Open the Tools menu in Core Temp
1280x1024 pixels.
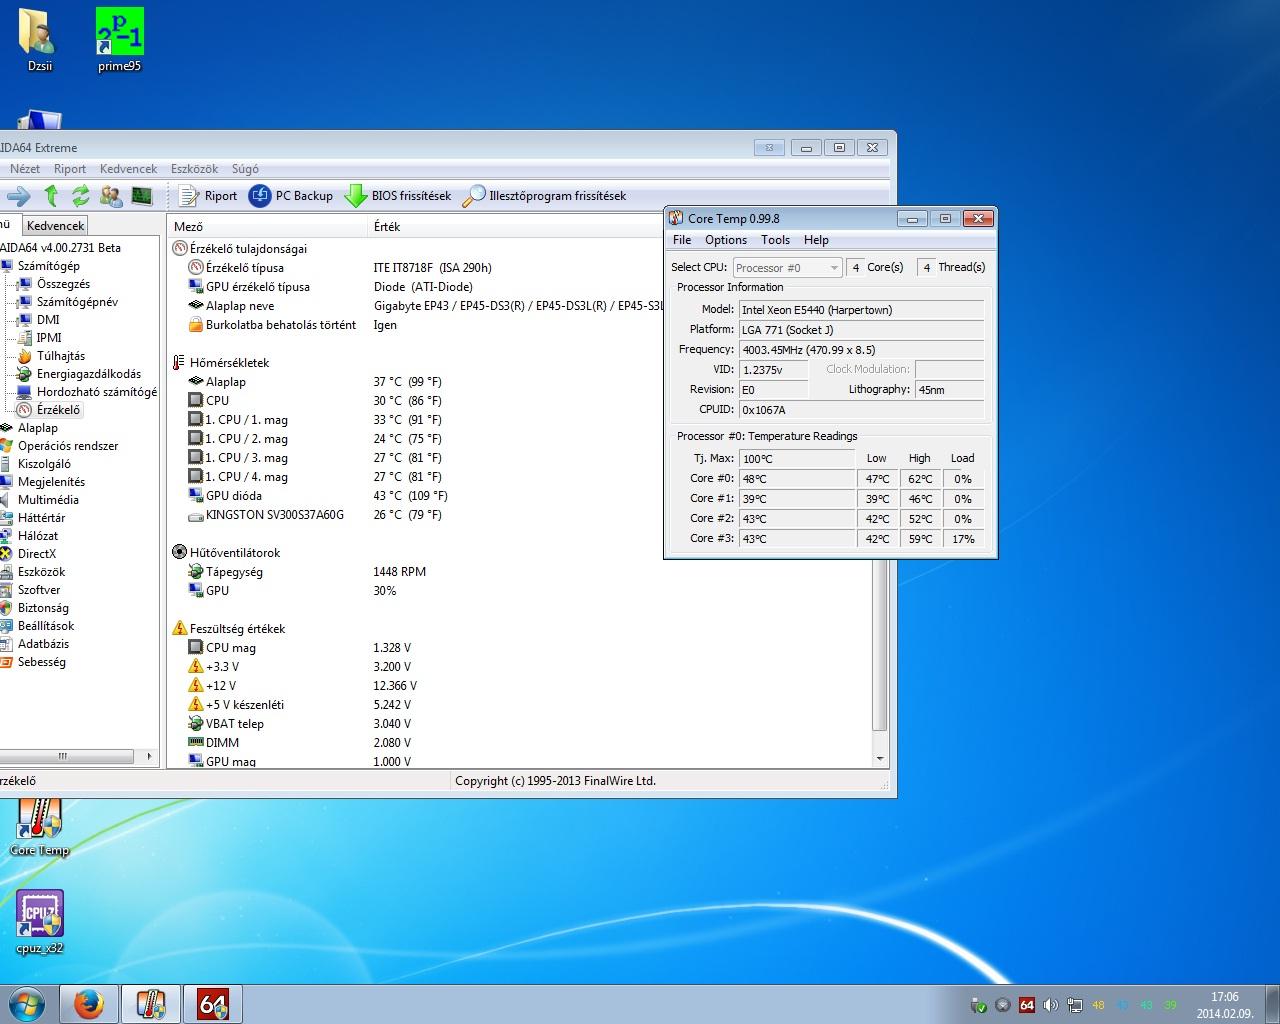coord(775,240)
